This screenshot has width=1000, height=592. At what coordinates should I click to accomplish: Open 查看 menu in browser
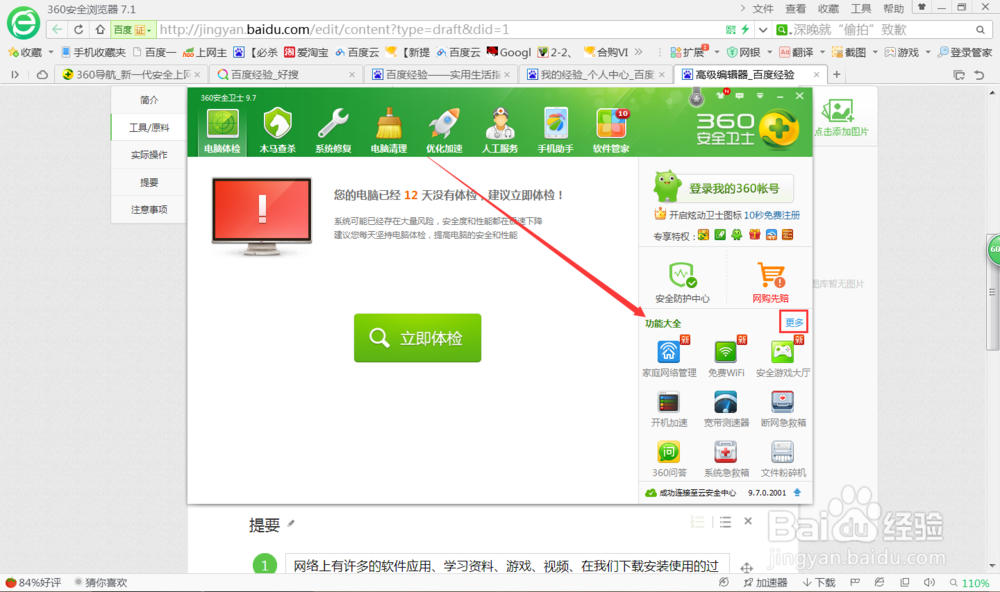795,8
